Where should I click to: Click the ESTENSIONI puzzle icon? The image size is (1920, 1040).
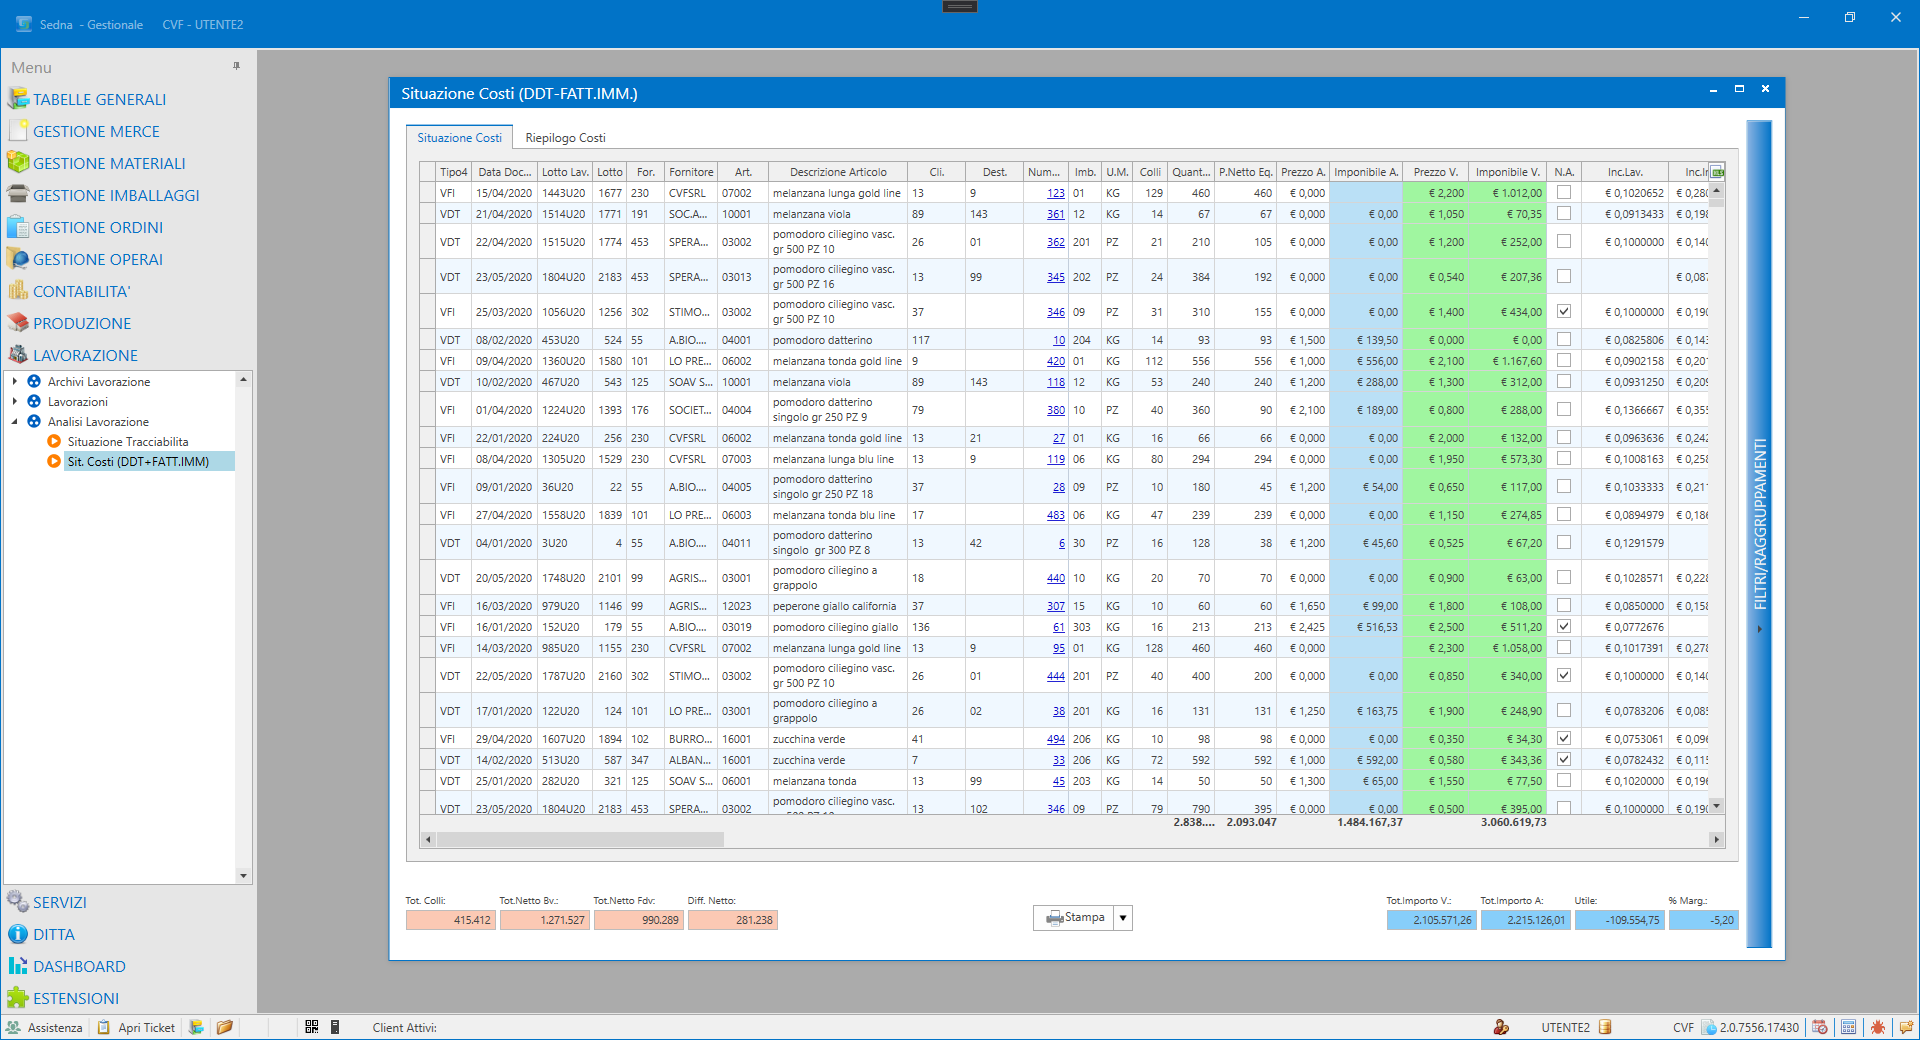coord(18,997)
